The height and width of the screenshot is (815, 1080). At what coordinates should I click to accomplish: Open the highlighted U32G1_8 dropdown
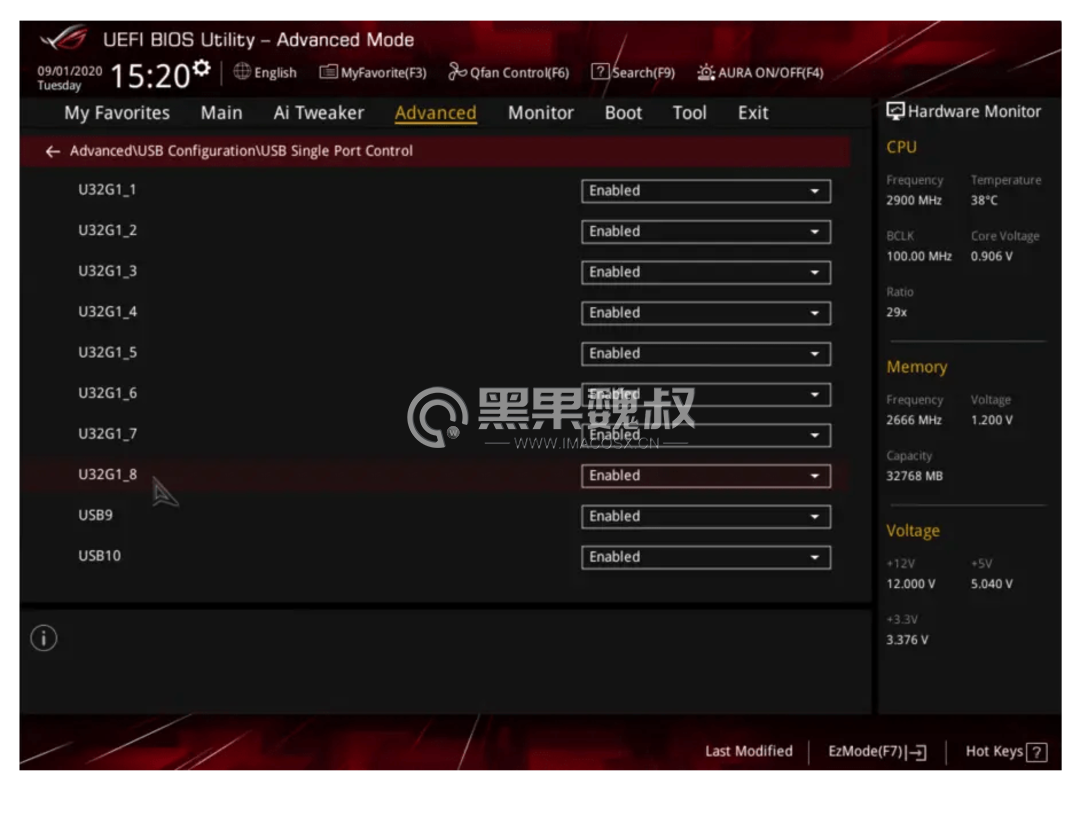coord(706,476)
